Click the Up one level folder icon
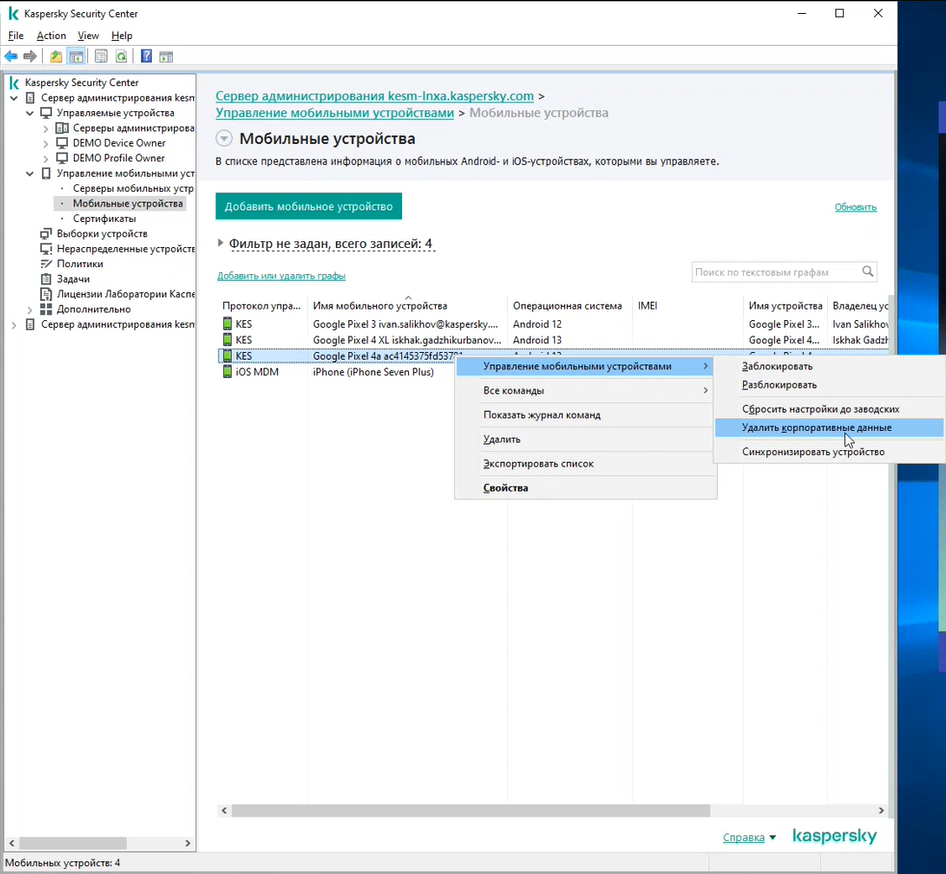 56,57
